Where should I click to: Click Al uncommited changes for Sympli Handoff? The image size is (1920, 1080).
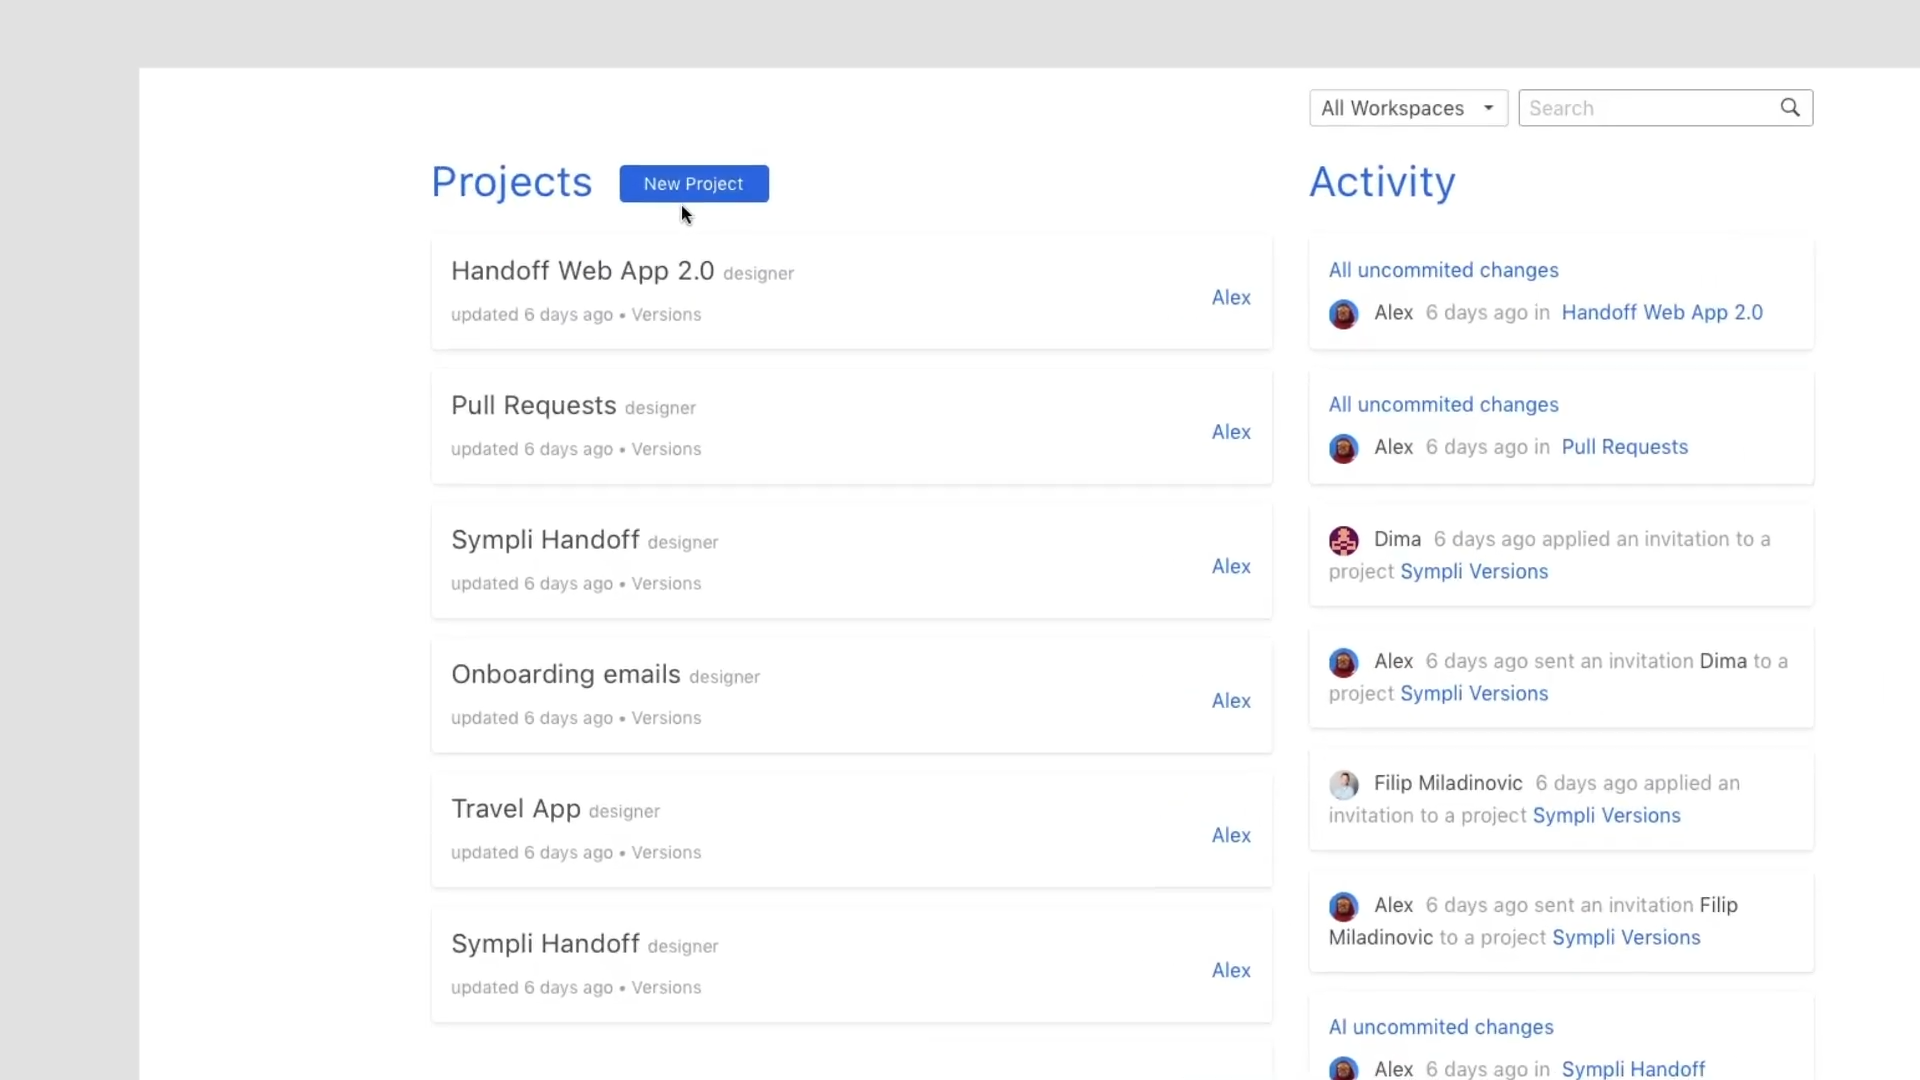coord(1441,1027)
